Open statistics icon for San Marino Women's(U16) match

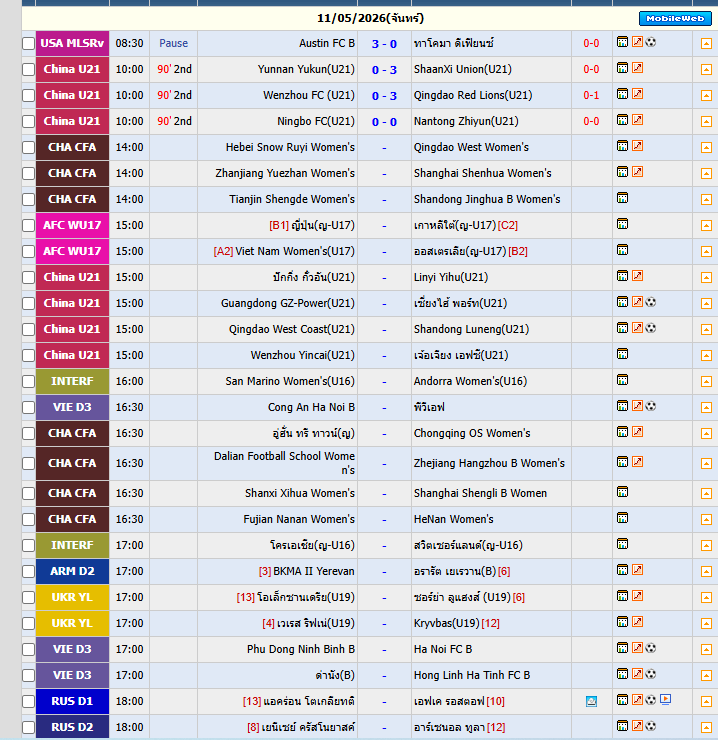622,380
